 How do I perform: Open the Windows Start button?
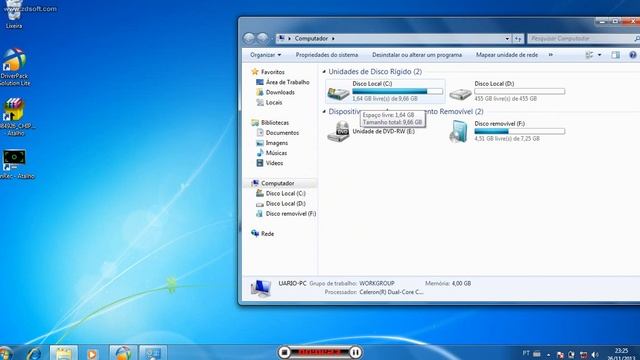coord(6,353)
